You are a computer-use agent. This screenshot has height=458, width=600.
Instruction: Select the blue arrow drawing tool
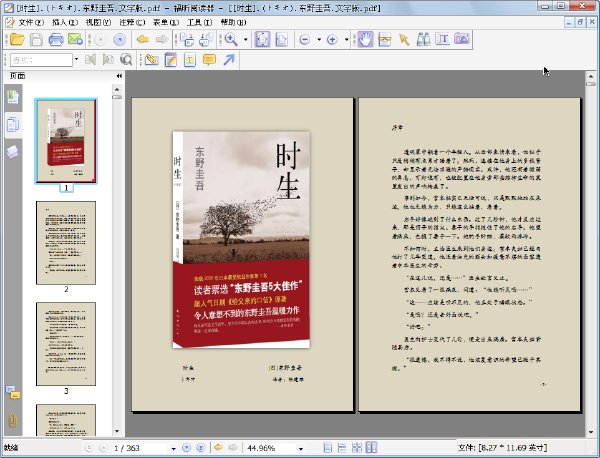(229, 60)
